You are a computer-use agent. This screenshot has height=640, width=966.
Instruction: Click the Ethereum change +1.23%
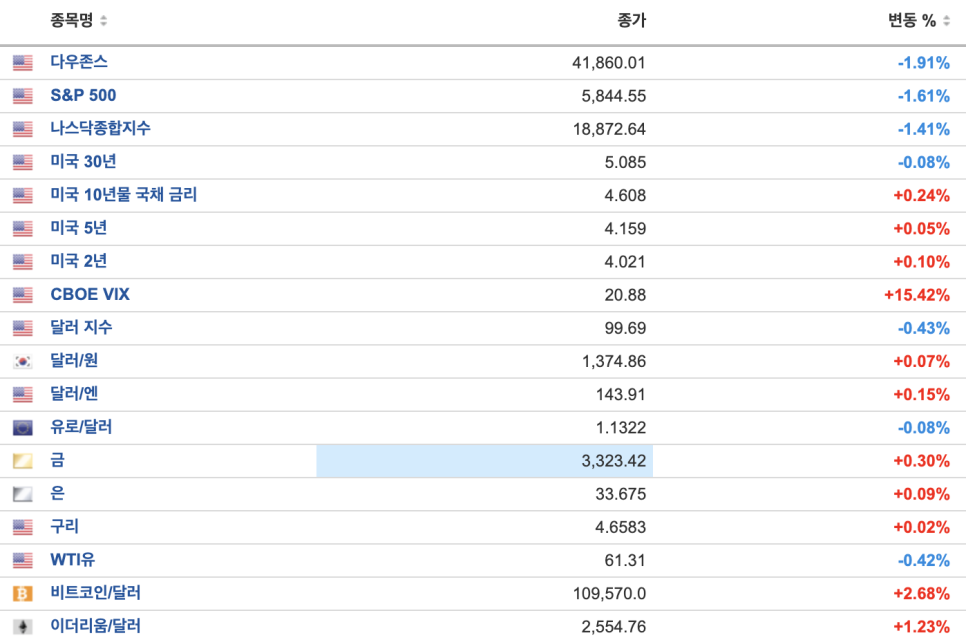point(922,627)
